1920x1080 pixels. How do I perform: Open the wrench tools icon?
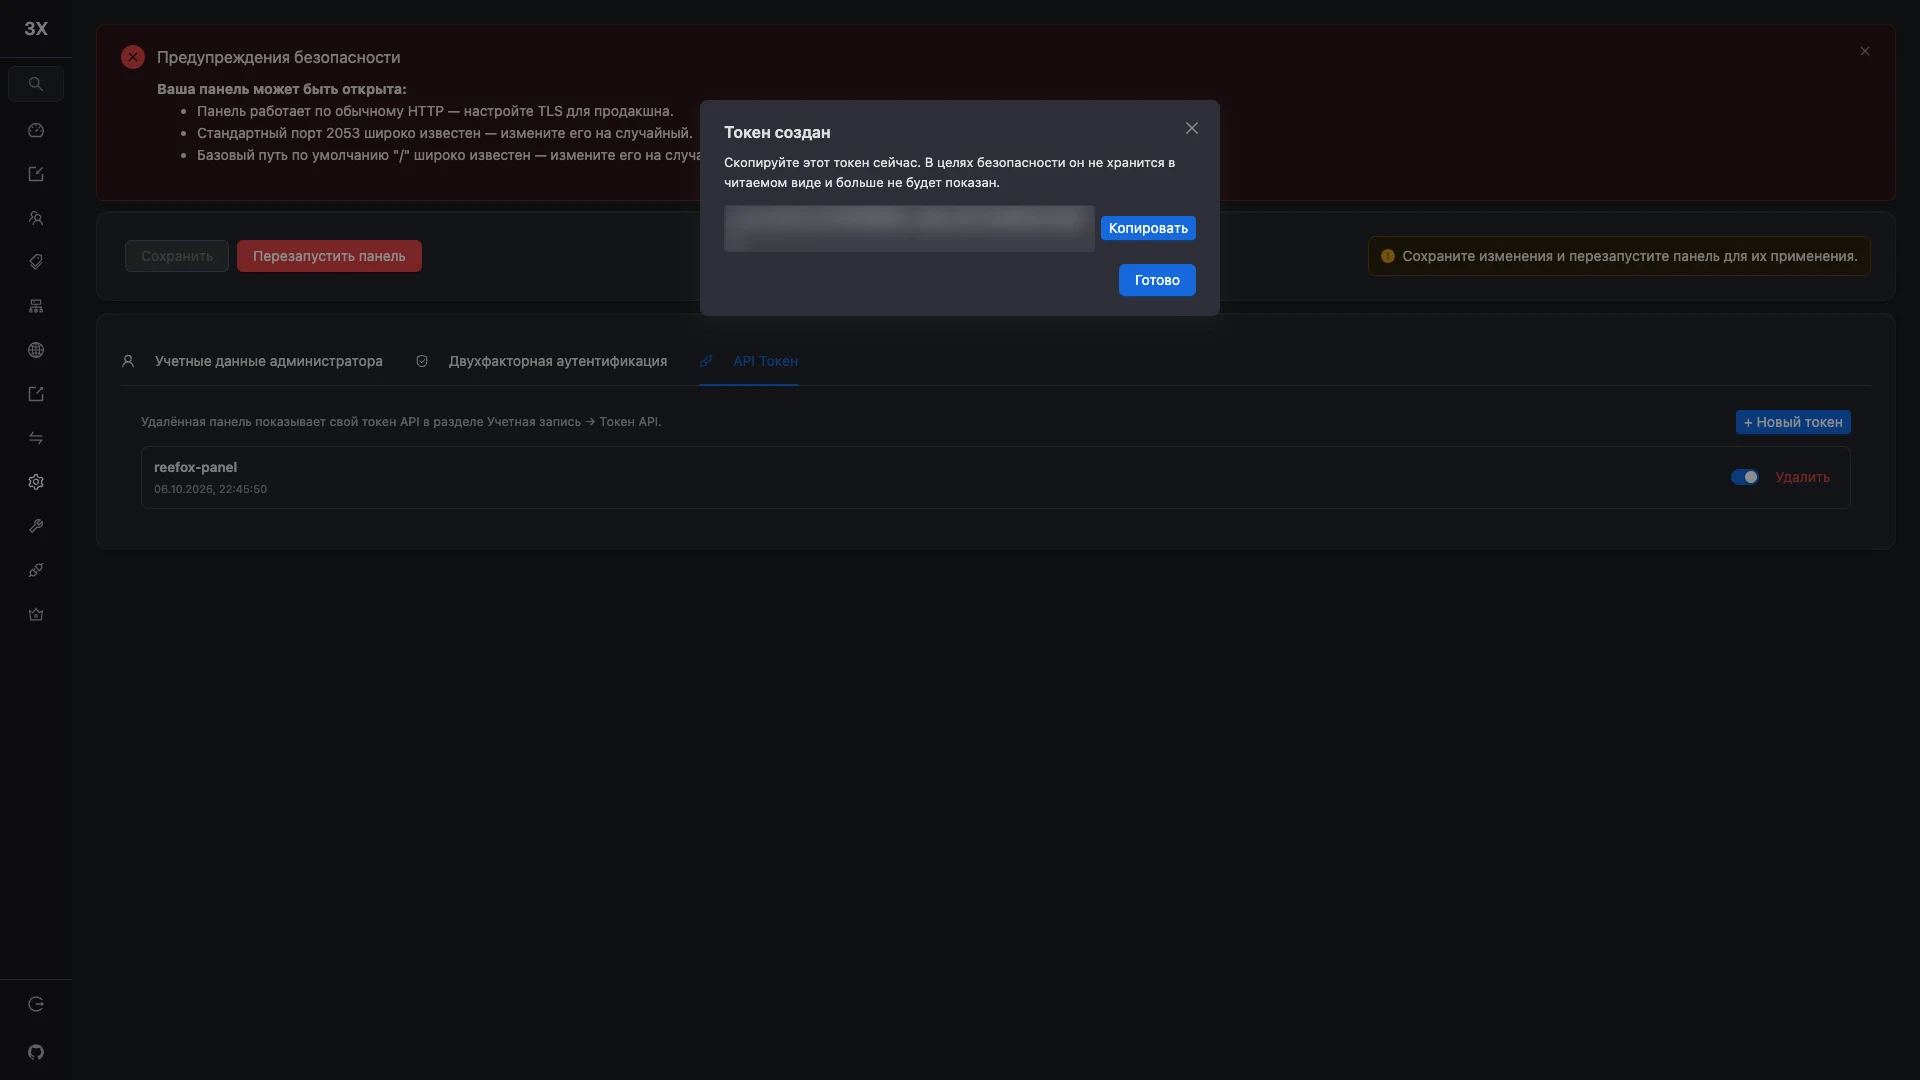point(36,526)
